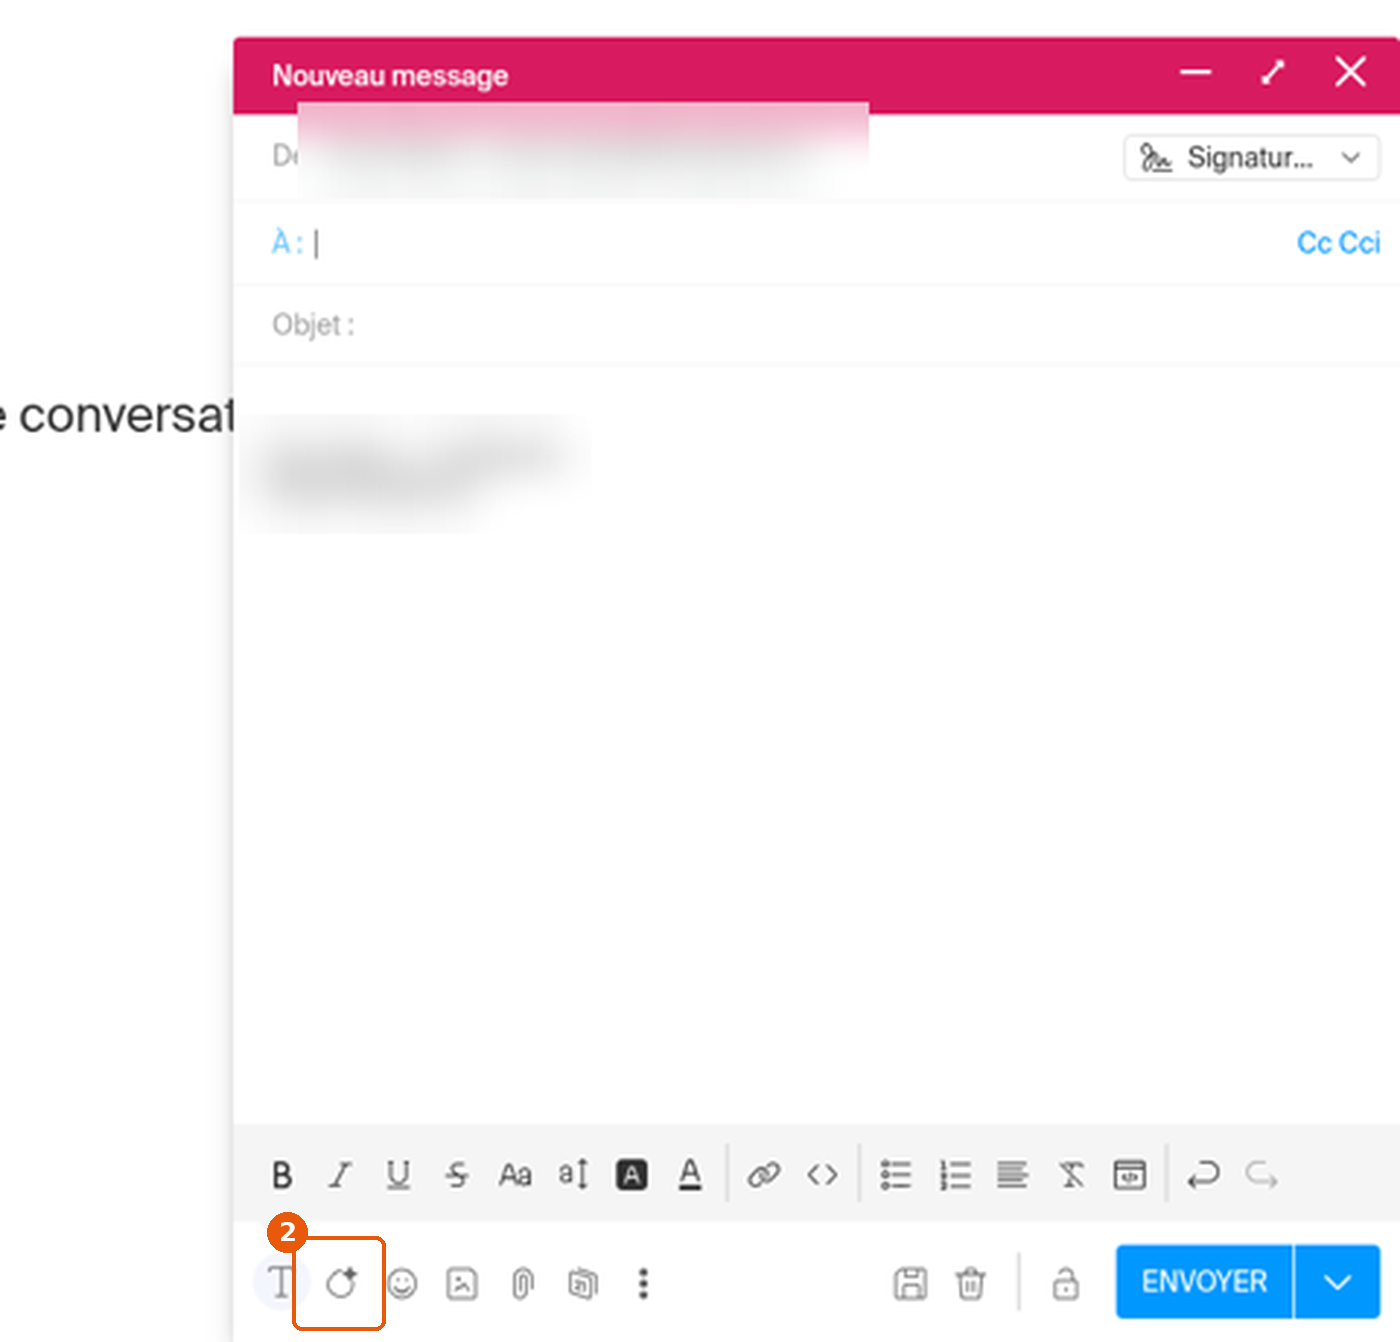The height and width of the screenshot is (1342, 1400).
Task: Underline the selected text
Action: (398, 1175)
